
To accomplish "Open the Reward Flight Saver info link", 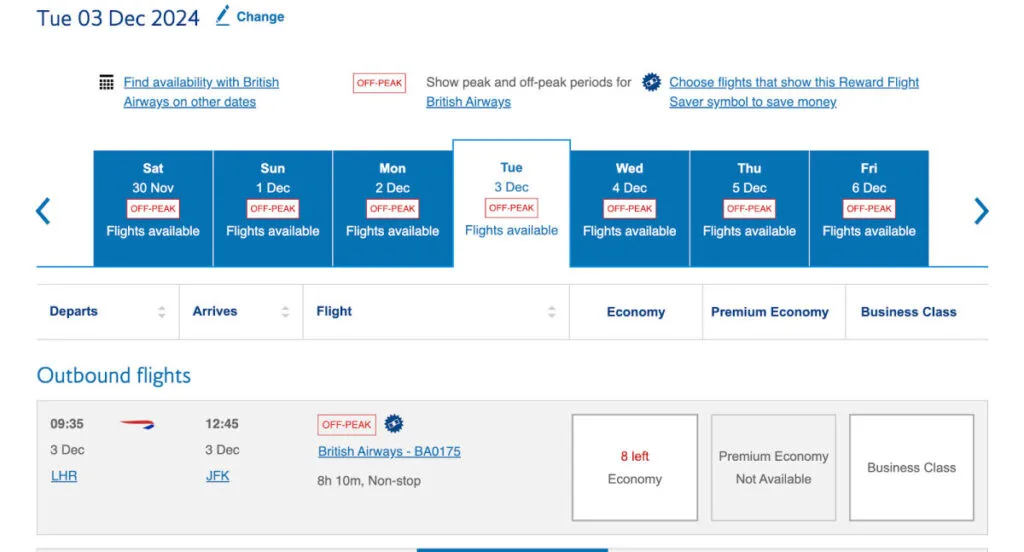I will 793,92.
